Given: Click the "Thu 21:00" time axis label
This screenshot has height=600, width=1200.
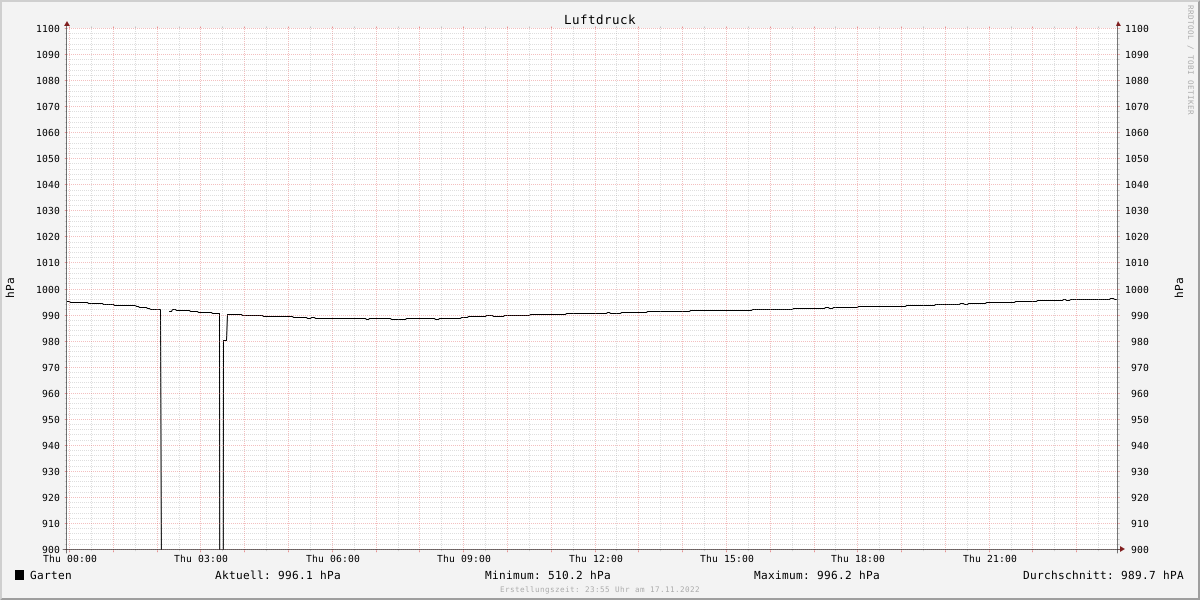Looking at the screenshot, I should click(990, 559).
